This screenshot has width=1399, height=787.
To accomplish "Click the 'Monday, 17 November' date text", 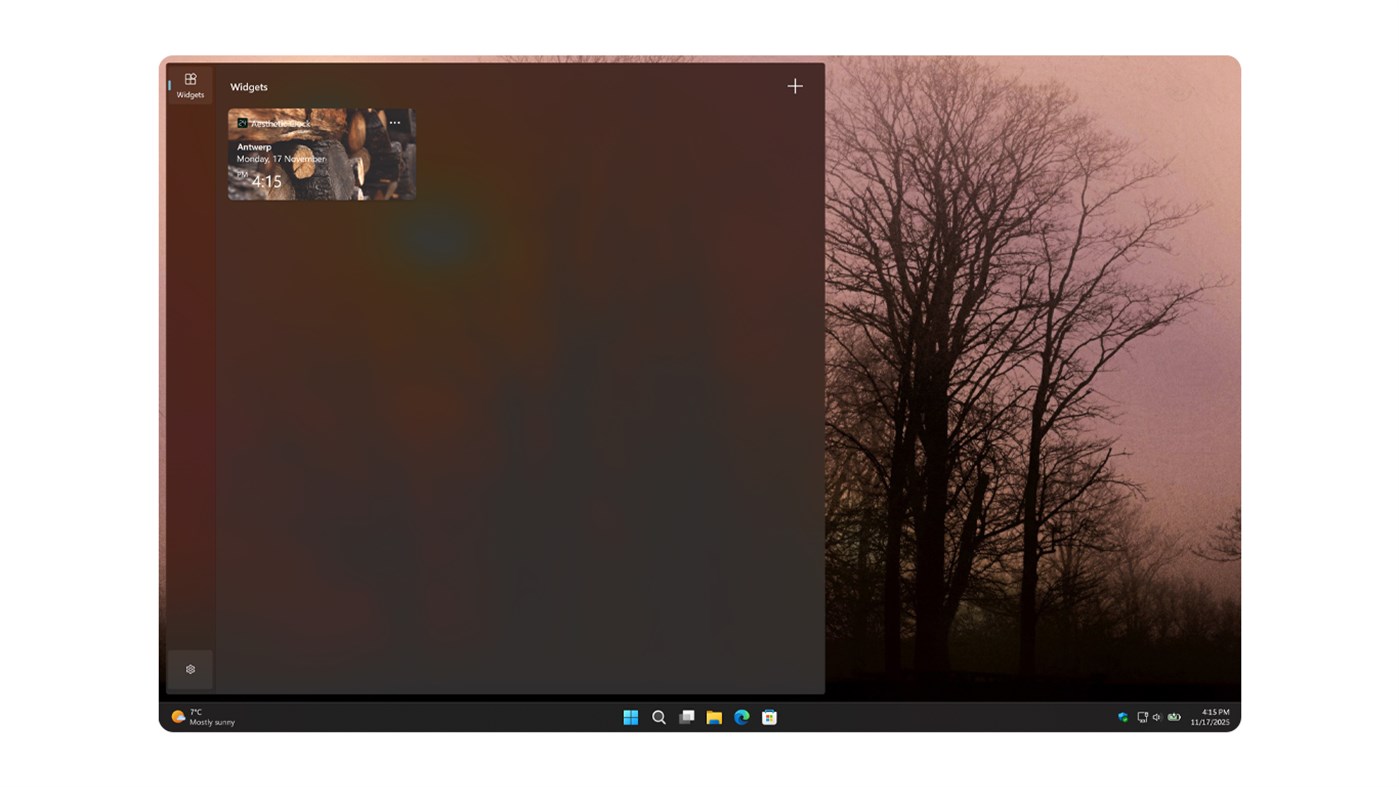I will click(281, 159).
